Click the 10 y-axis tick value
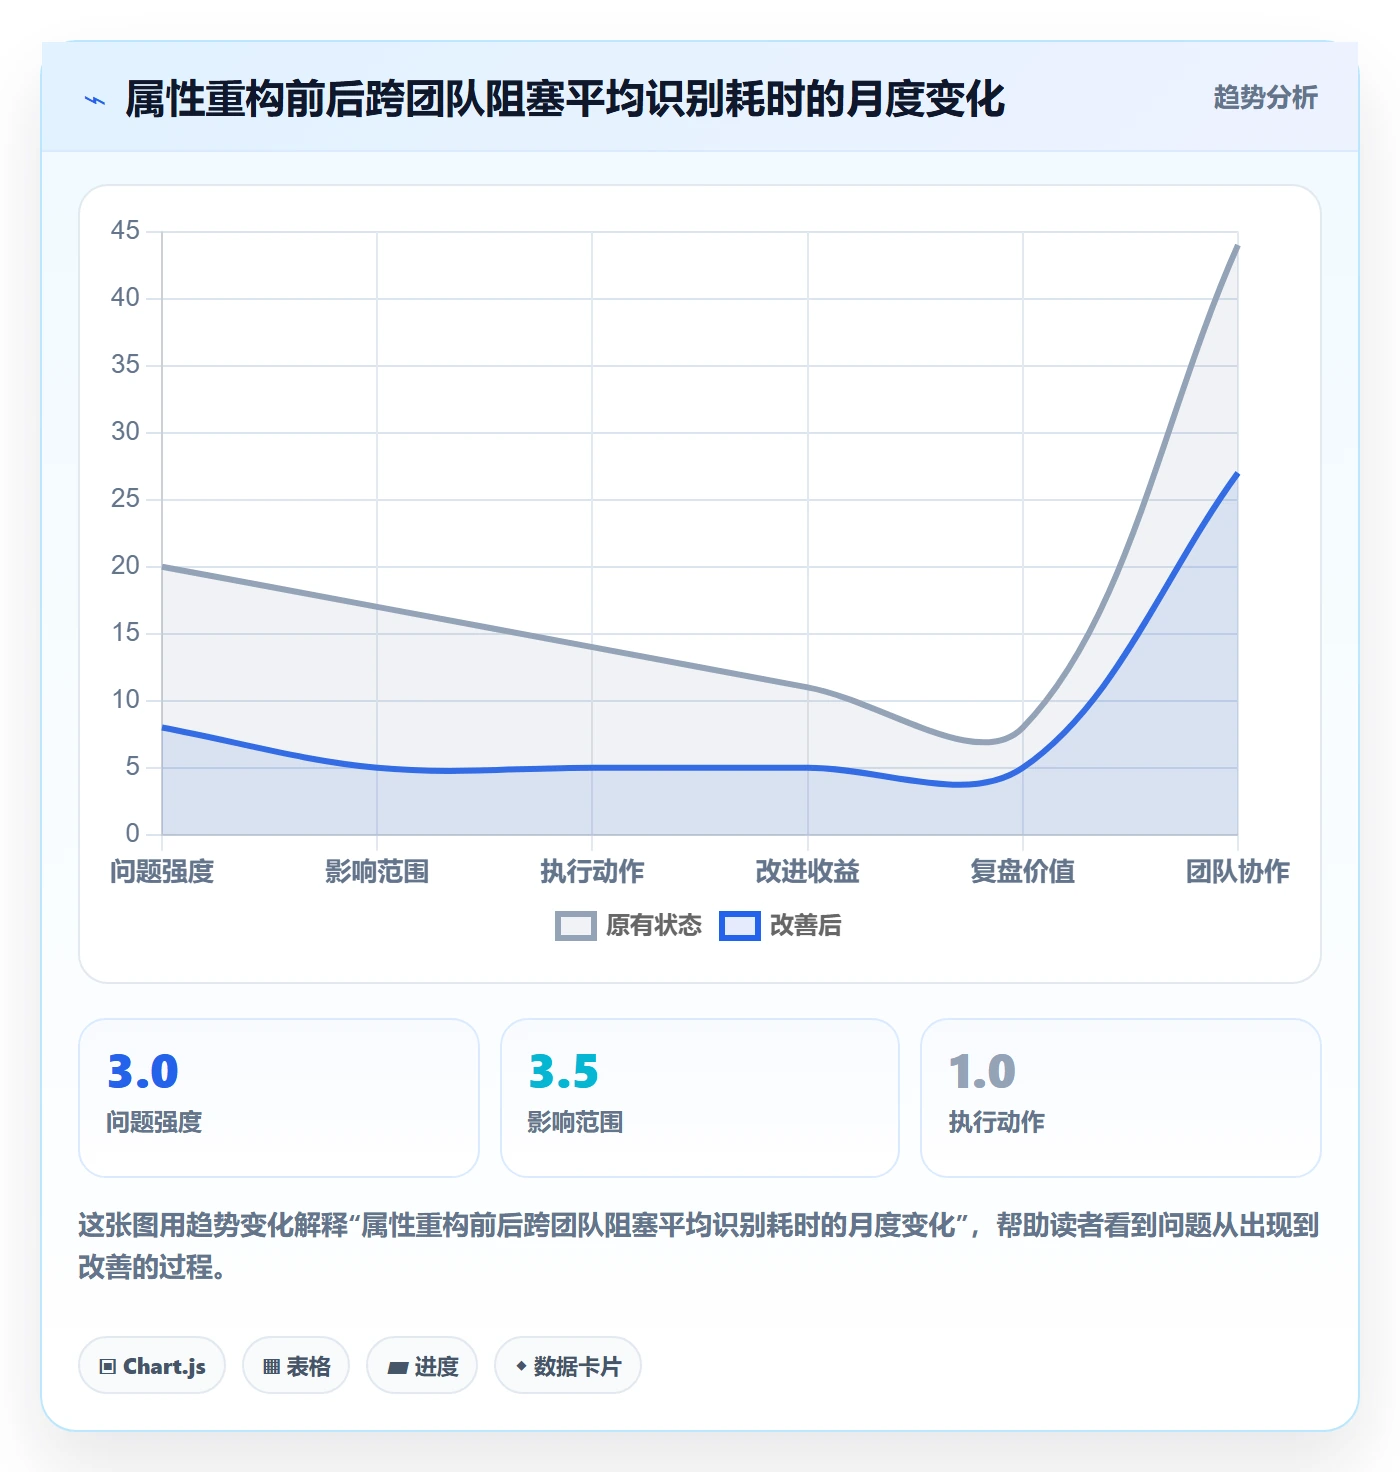This screenshot has height=1472, width=1400. click(x=125, y=700)
